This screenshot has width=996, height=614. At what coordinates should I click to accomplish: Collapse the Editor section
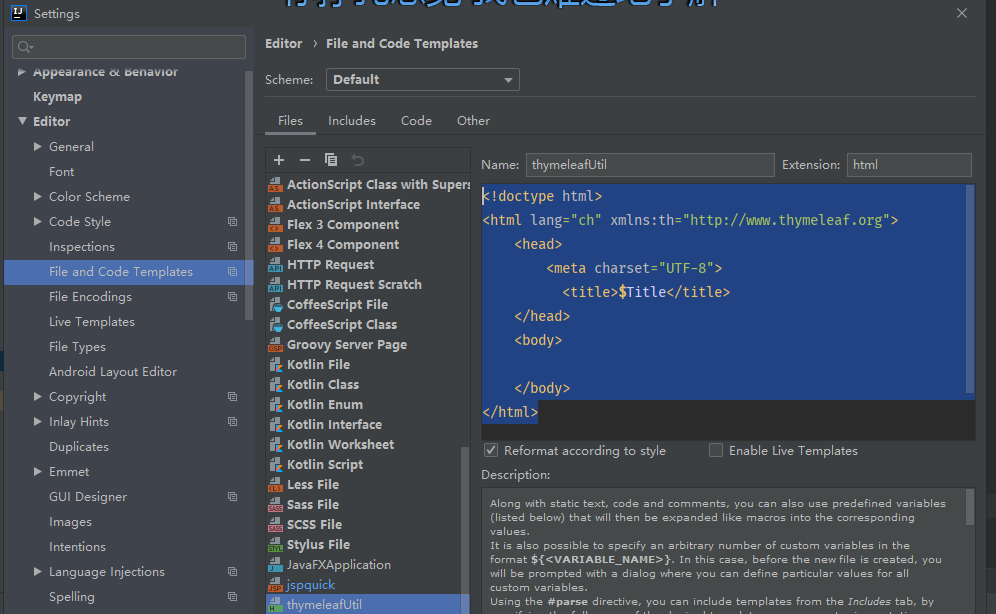coord(22,121)
